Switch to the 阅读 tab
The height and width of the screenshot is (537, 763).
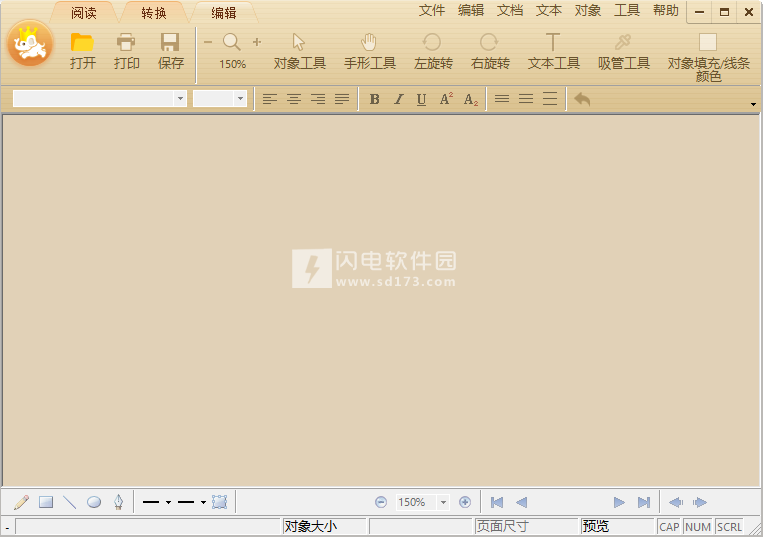tap(84, 13)
